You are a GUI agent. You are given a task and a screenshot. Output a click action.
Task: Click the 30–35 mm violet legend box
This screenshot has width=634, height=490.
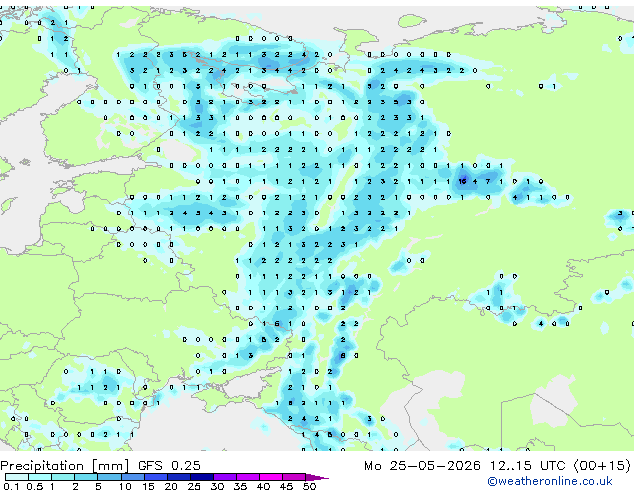point(224,477)
